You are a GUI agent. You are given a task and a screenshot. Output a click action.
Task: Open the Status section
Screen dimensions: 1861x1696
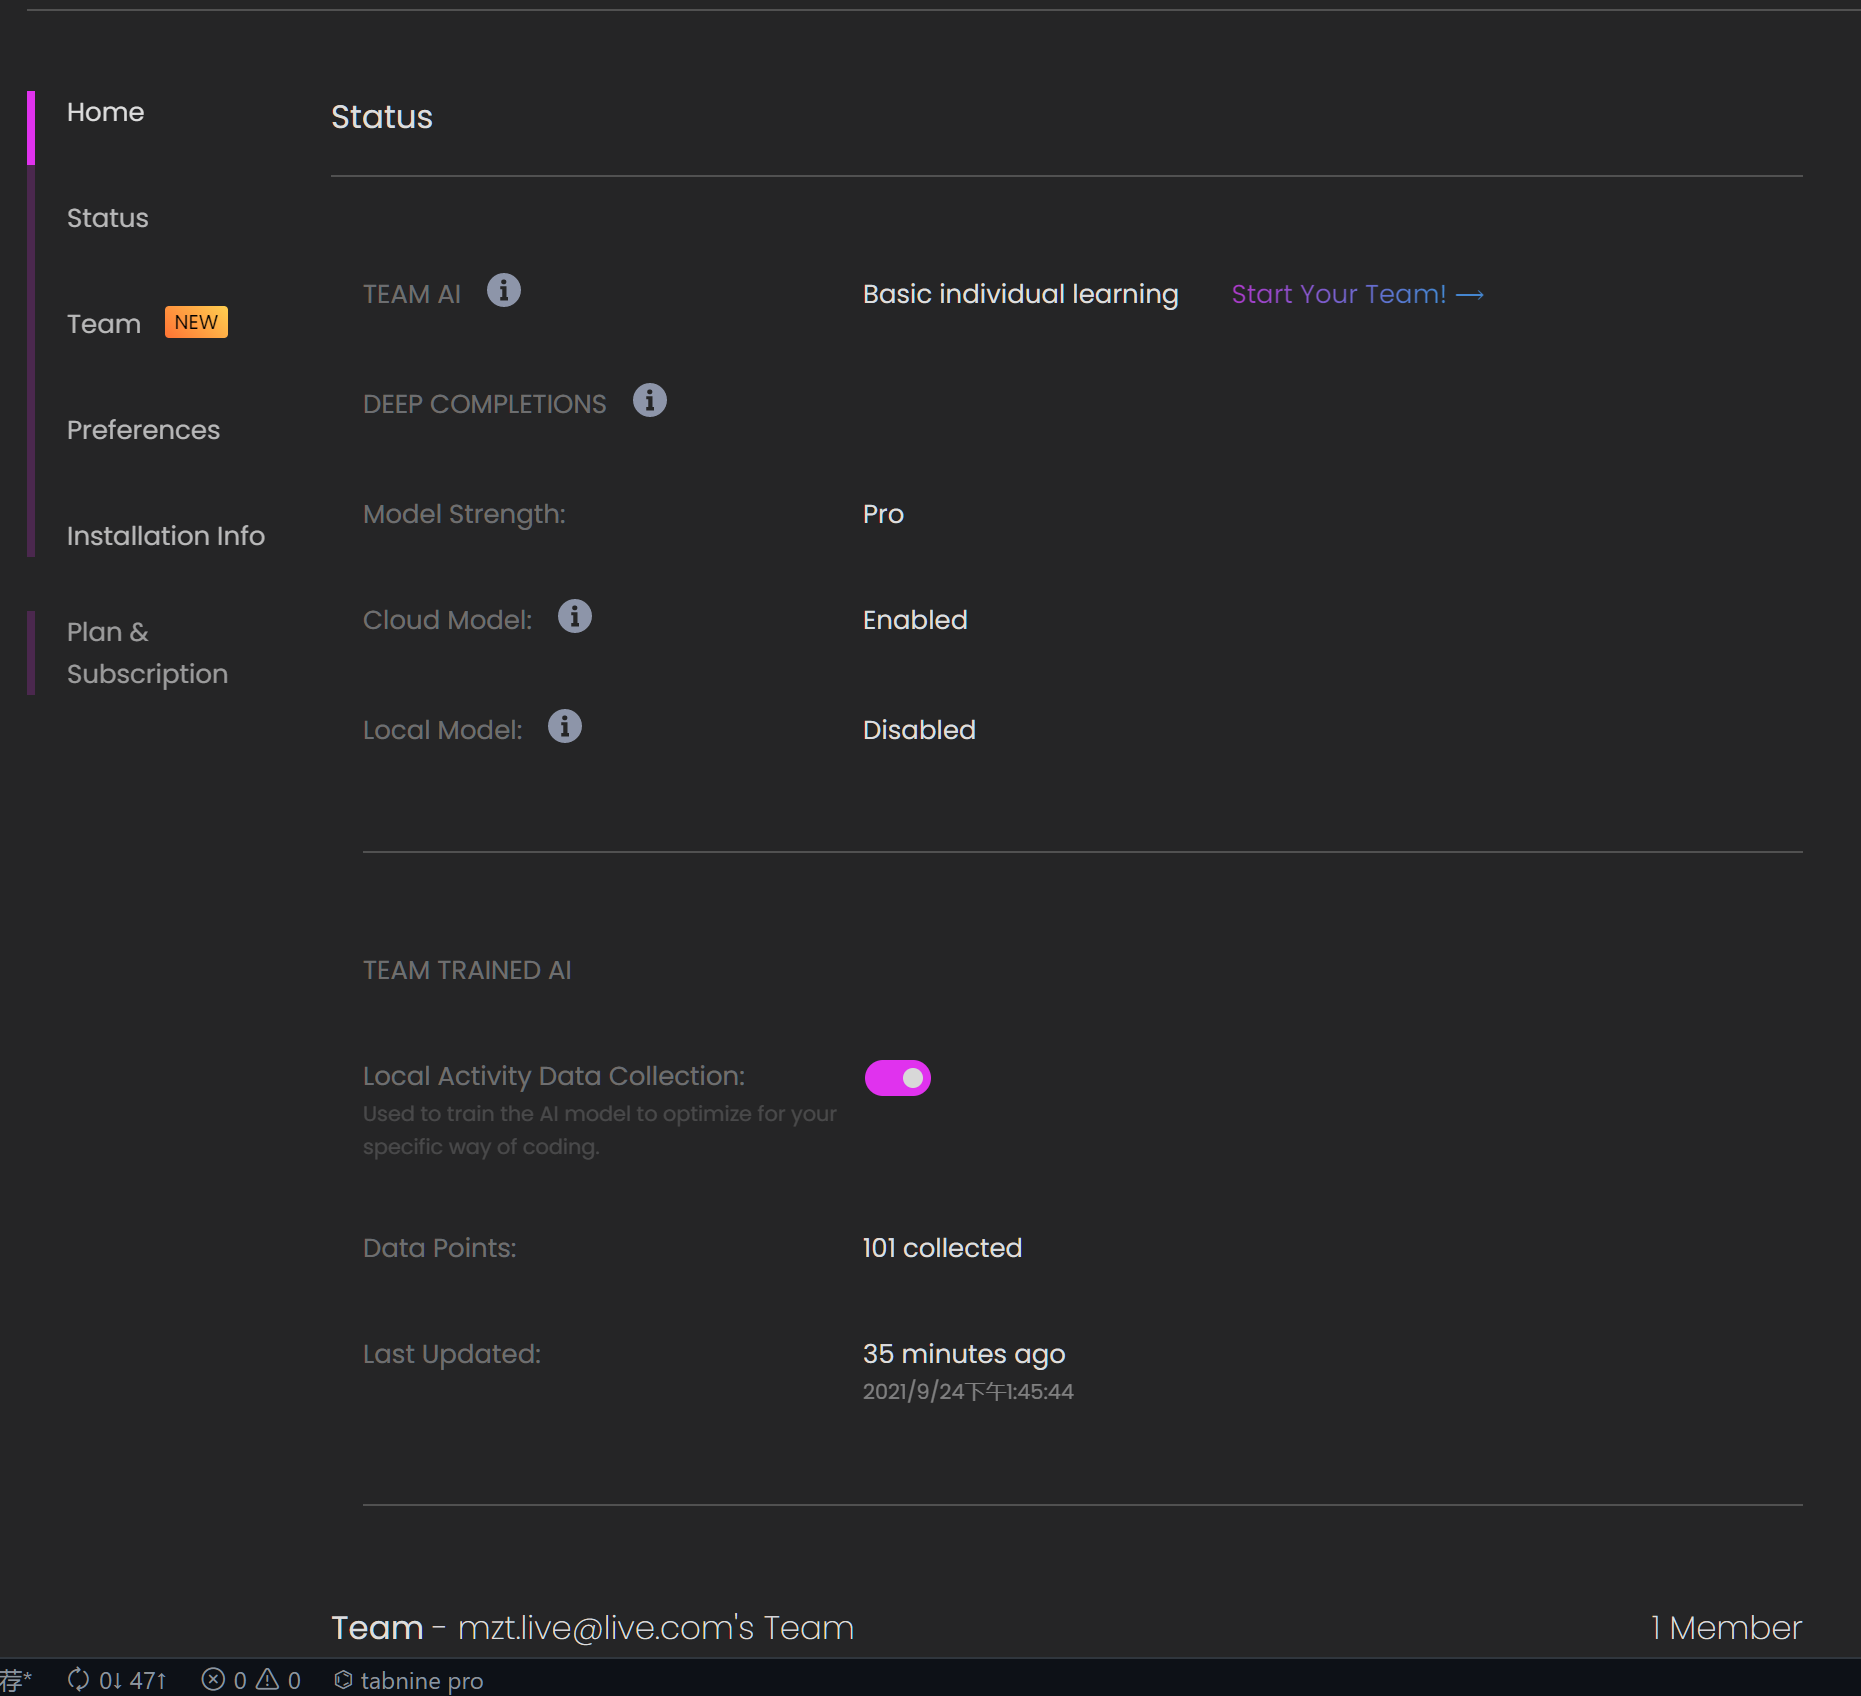point(107,218)
